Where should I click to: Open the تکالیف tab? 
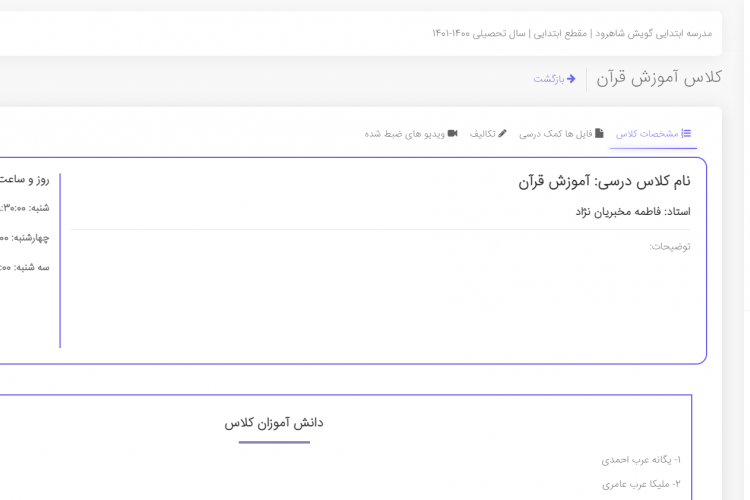[x=488, y=134]
